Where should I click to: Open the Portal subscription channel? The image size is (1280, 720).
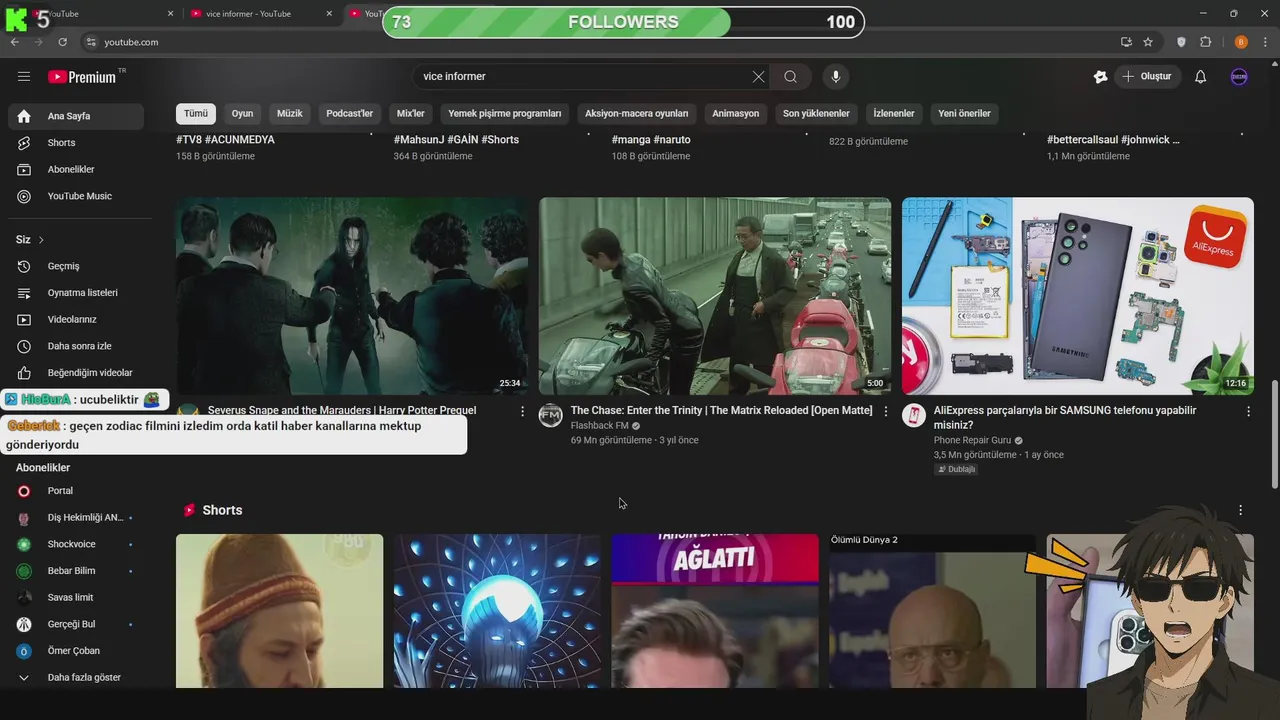click(x=76, y=491)
